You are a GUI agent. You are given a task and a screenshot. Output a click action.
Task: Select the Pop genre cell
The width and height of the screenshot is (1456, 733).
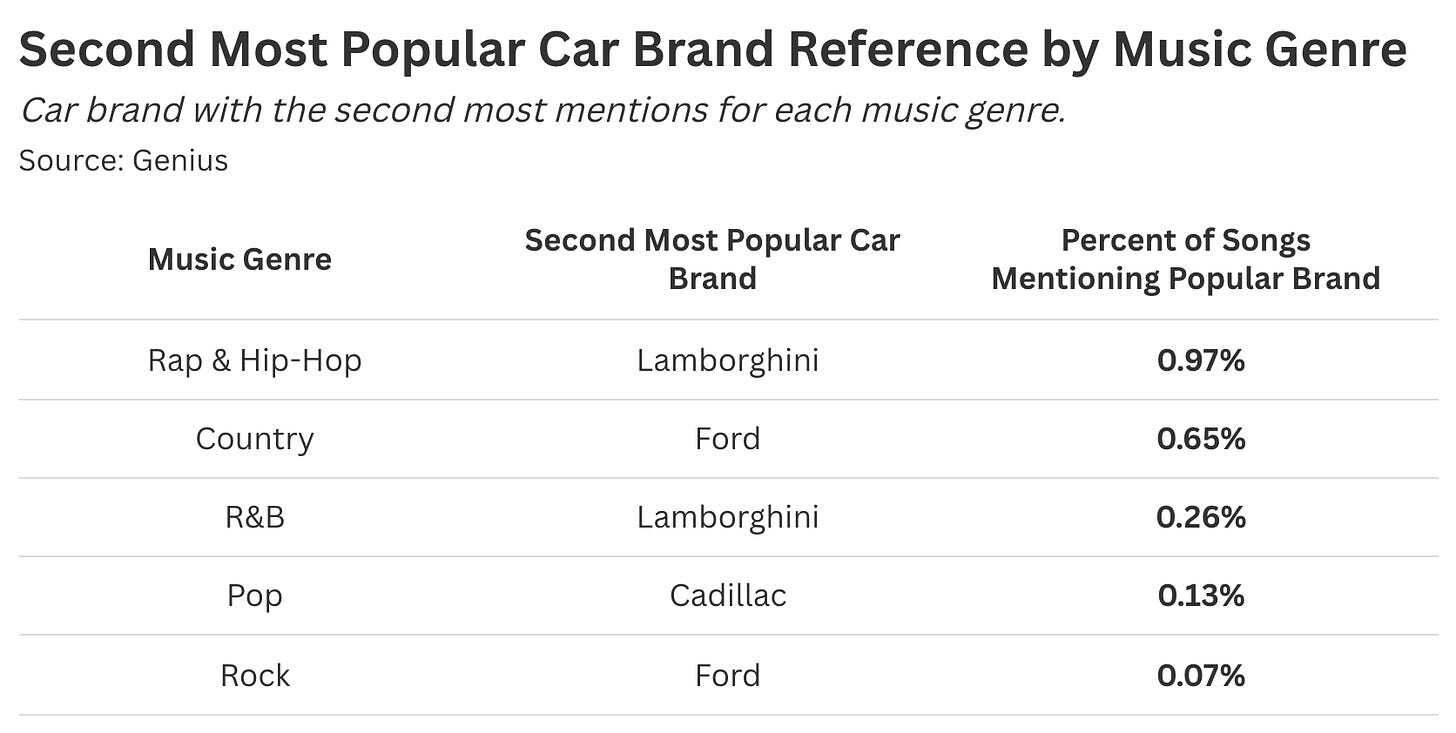(255, 596)
